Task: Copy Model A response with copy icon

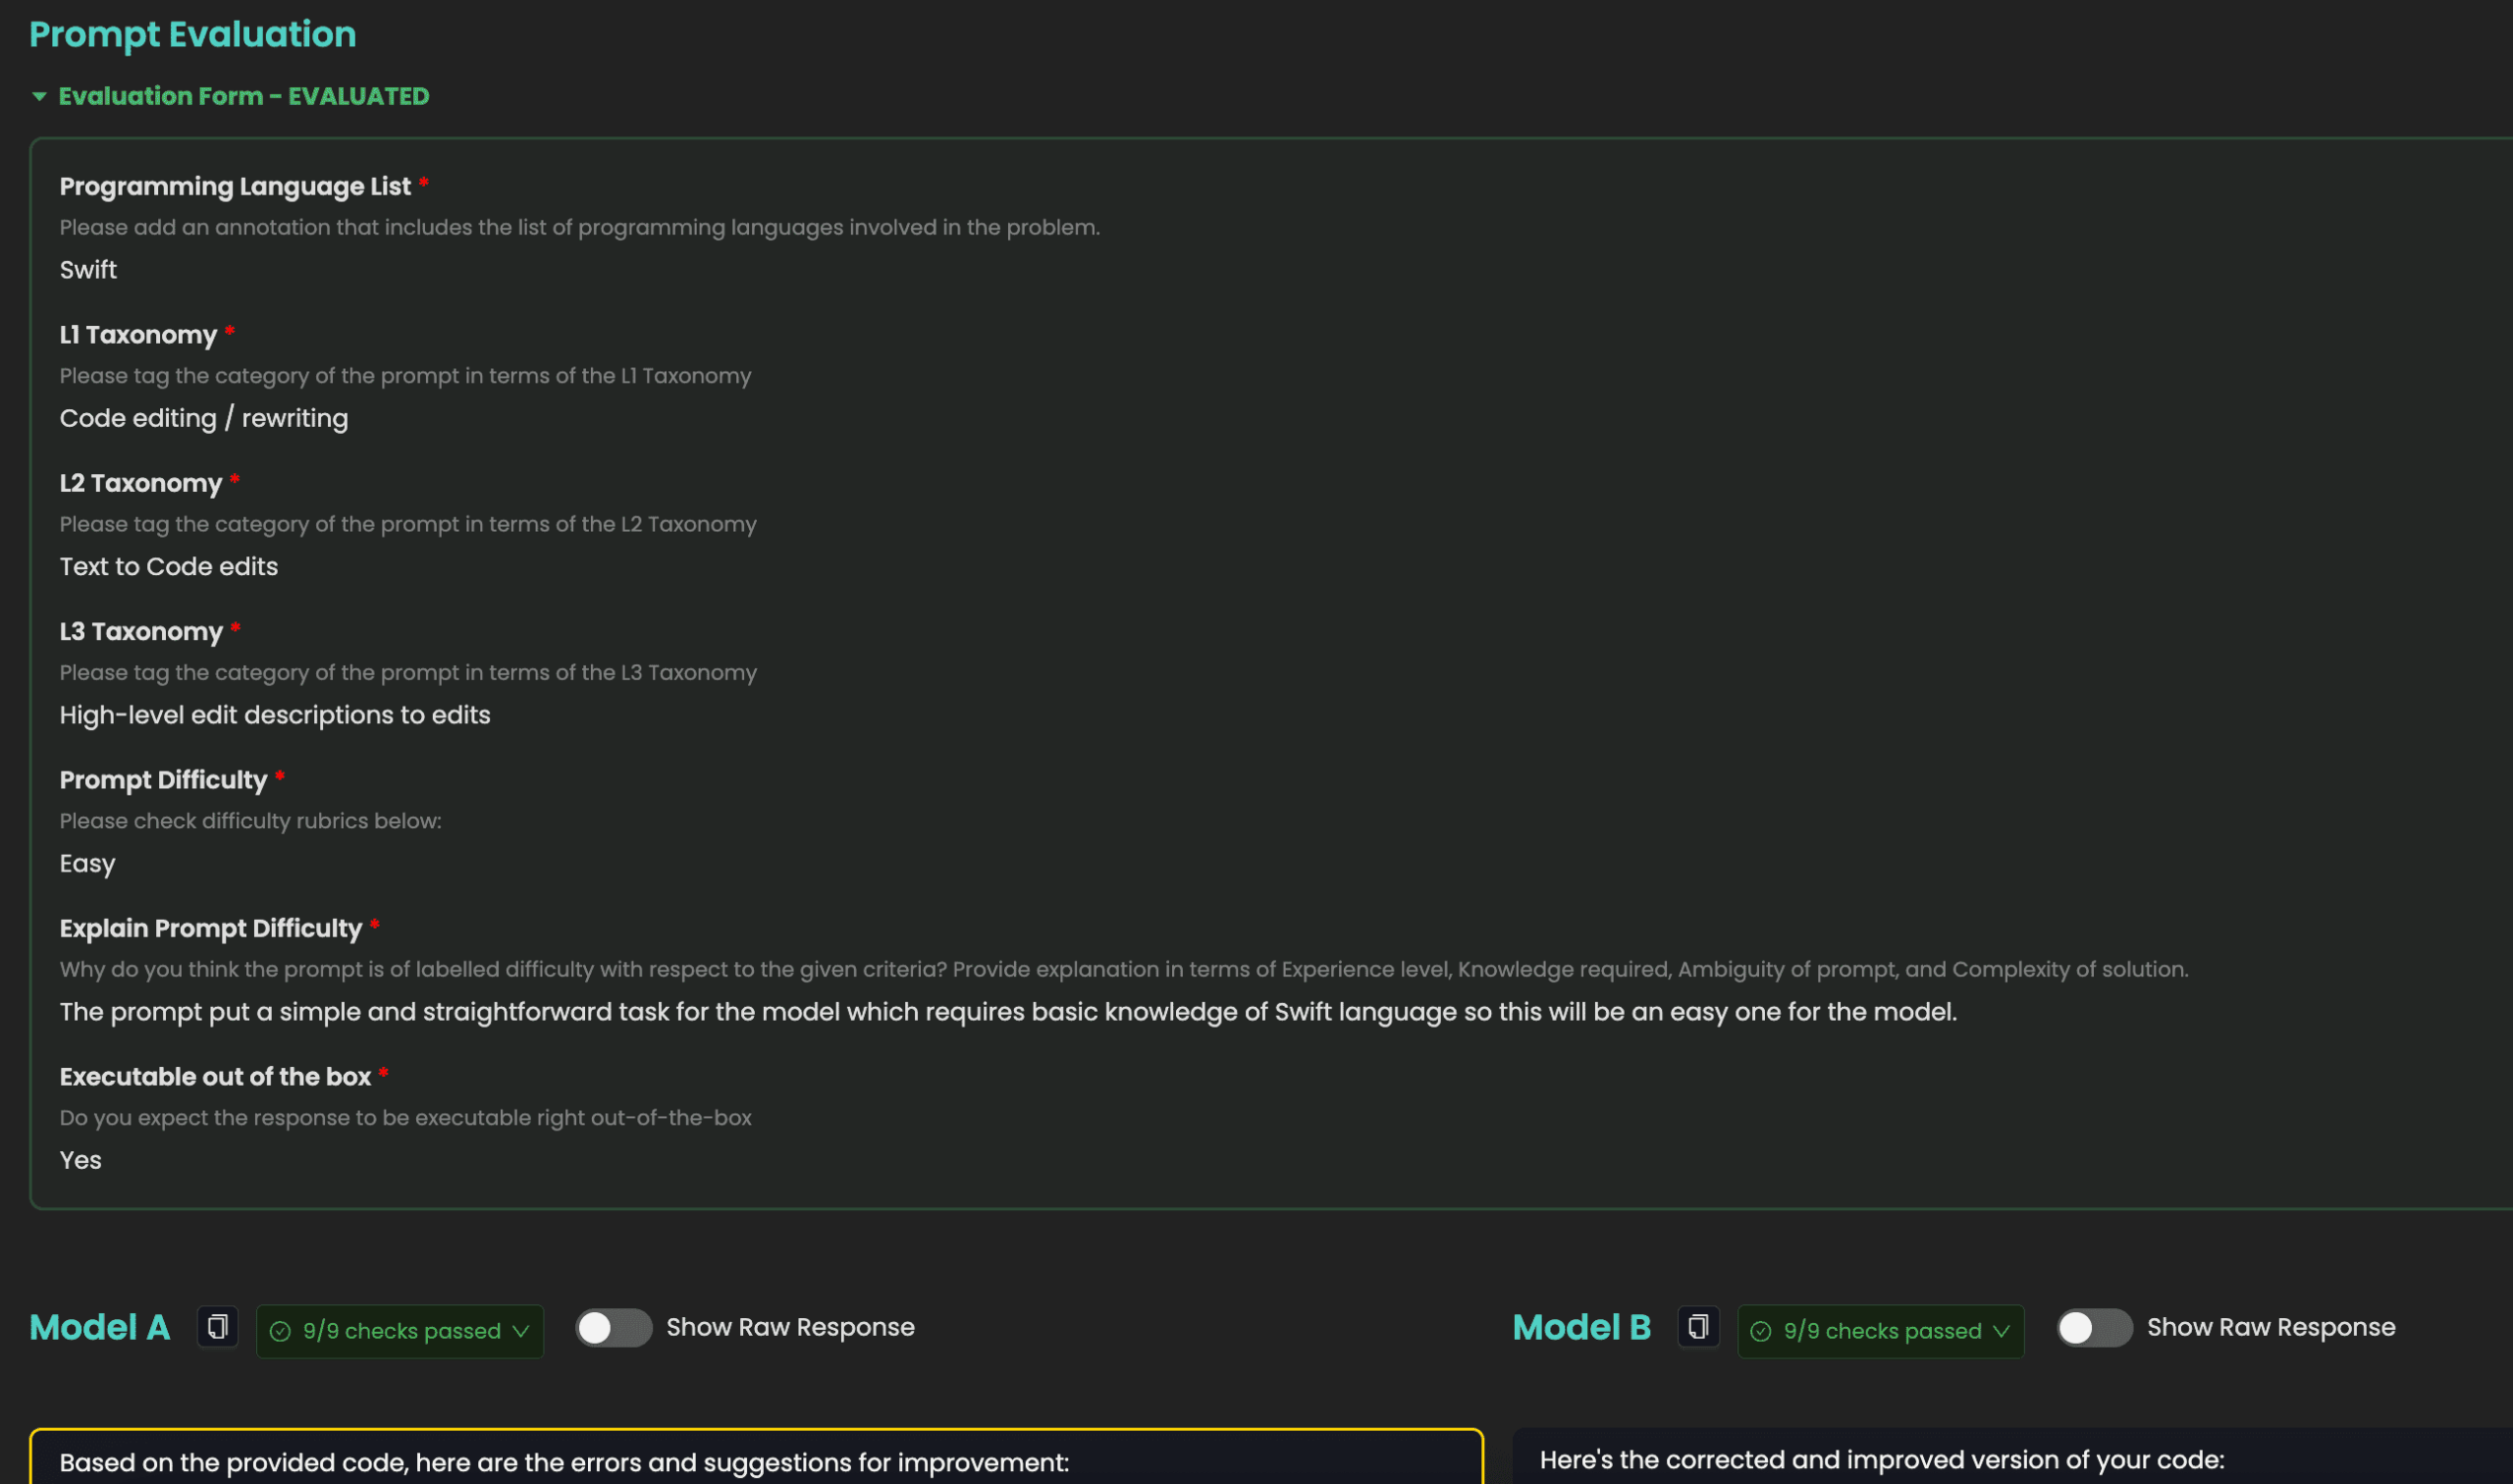Action: pyautogui.click(x=217, y=1328)
